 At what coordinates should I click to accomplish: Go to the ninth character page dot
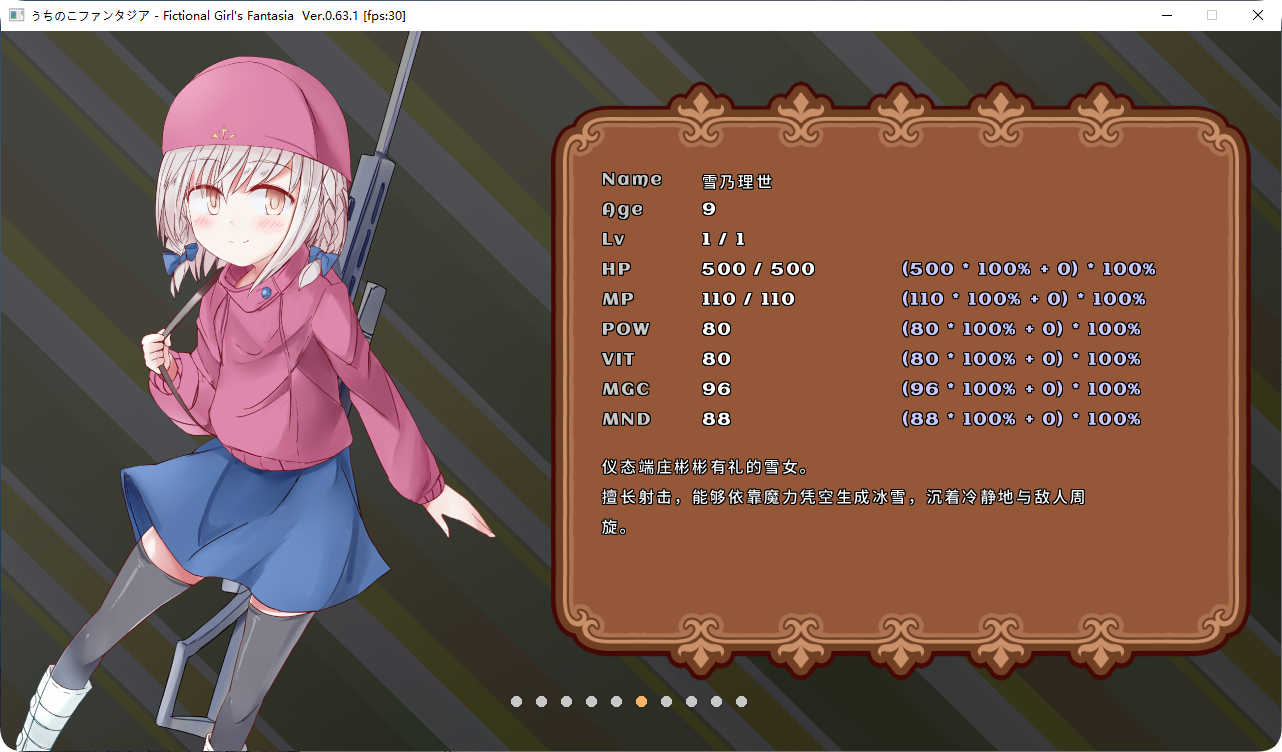point(716,702)
